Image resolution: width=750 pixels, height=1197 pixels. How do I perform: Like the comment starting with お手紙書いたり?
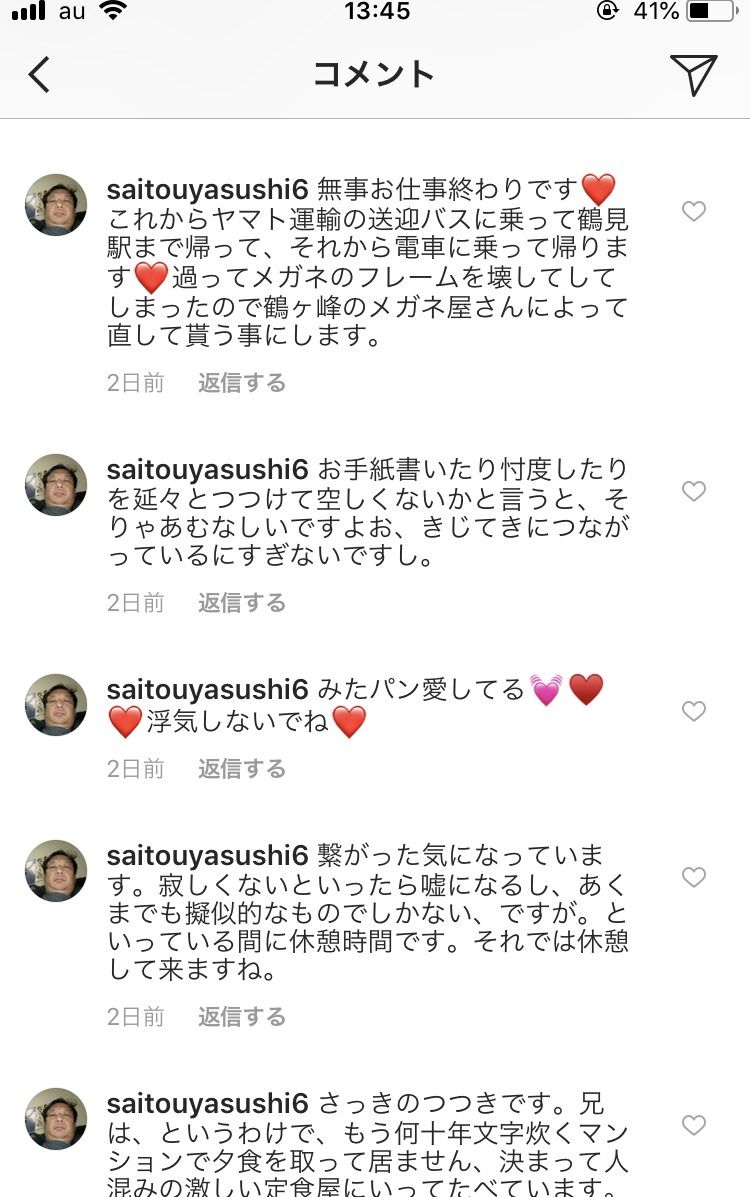[x=693, y=491]
